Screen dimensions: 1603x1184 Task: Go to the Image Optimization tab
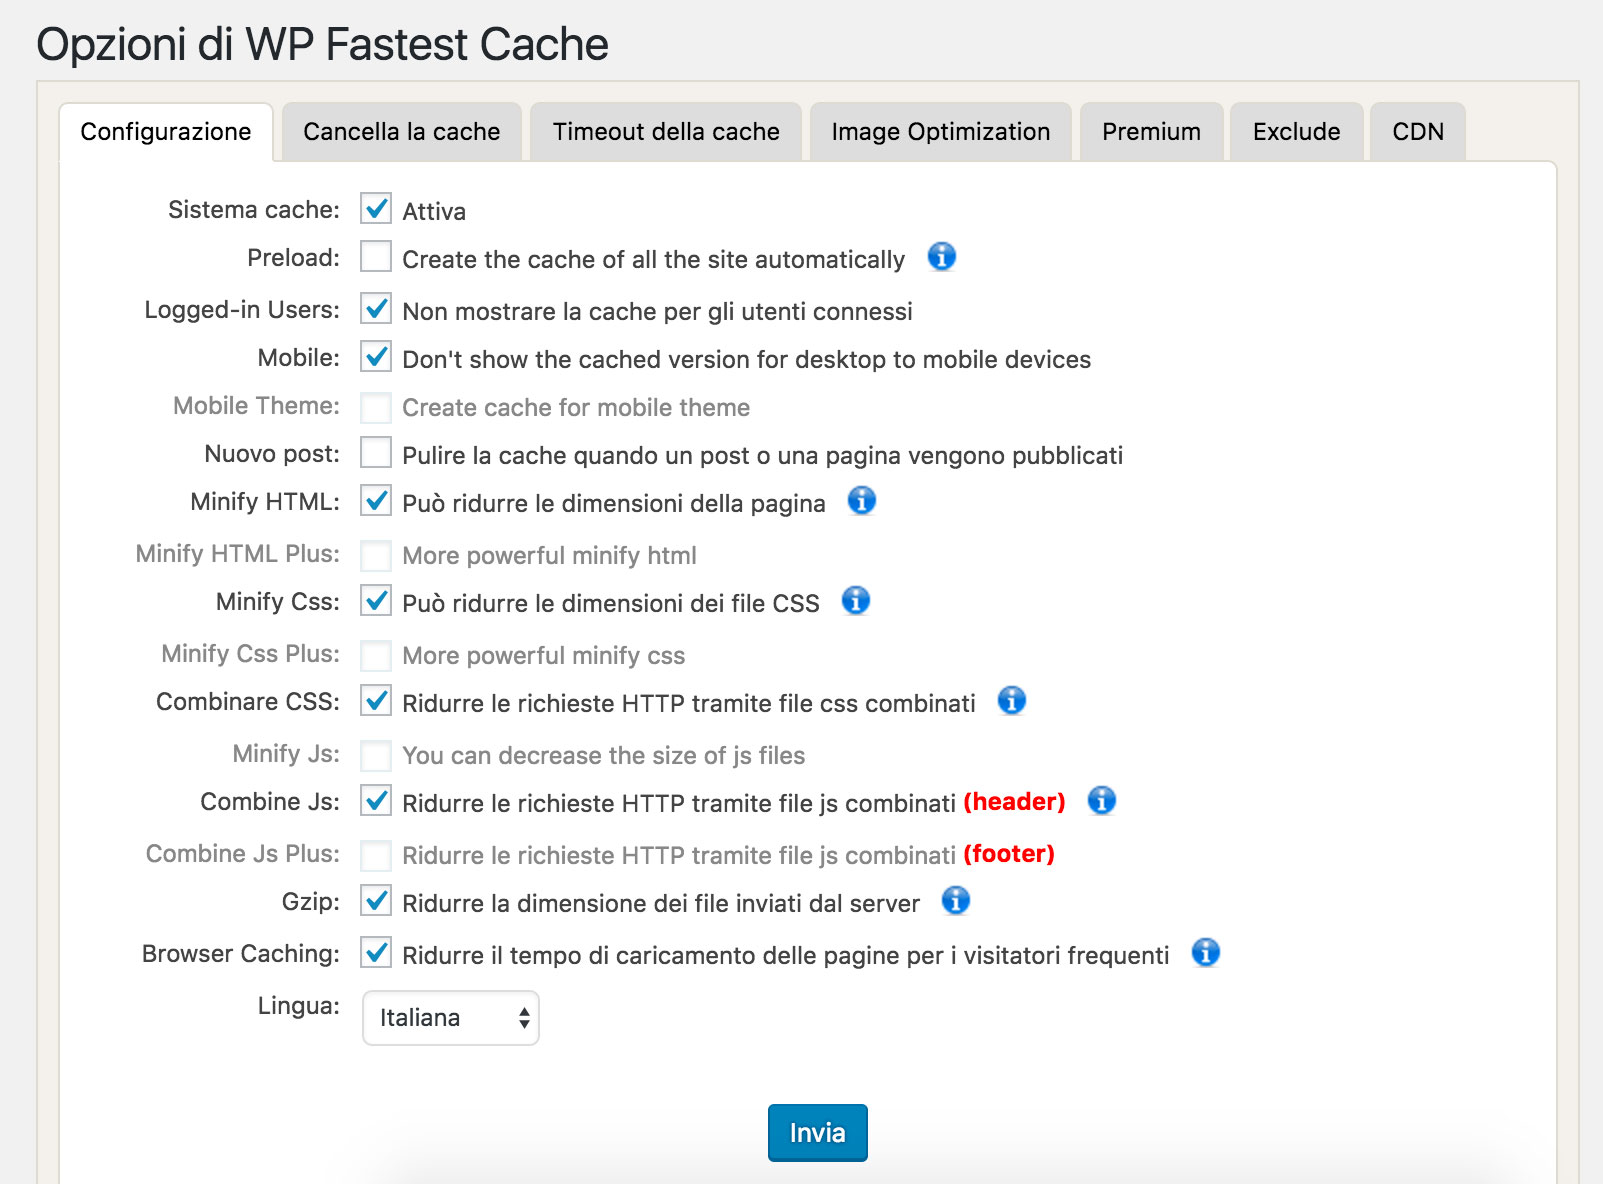pos(941,132)
